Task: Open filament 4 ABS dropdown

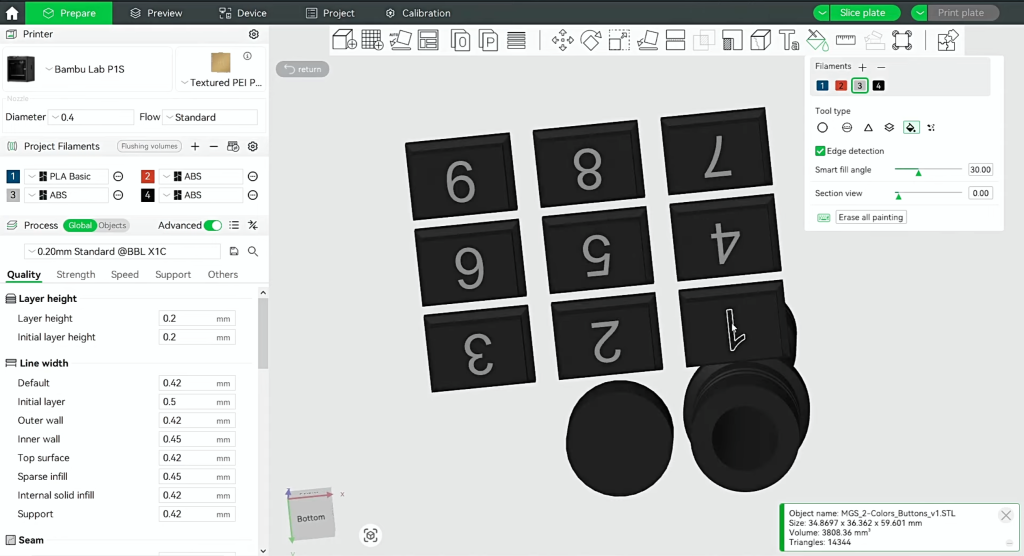Action: click(201, 195)
